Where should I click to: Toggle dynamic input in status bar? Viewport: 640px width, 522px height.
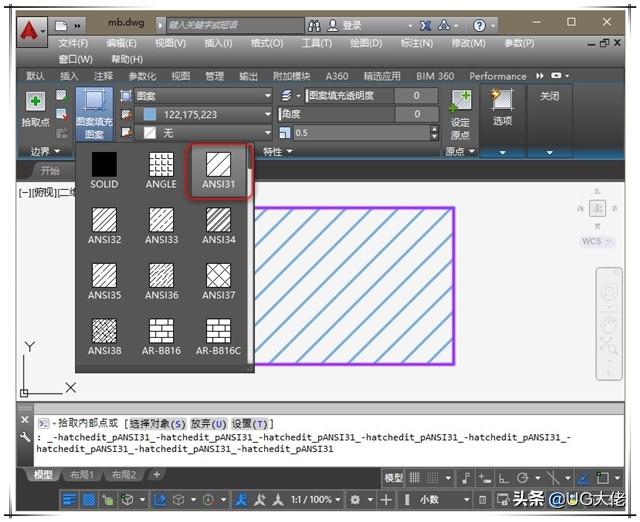tap(484, 478)
